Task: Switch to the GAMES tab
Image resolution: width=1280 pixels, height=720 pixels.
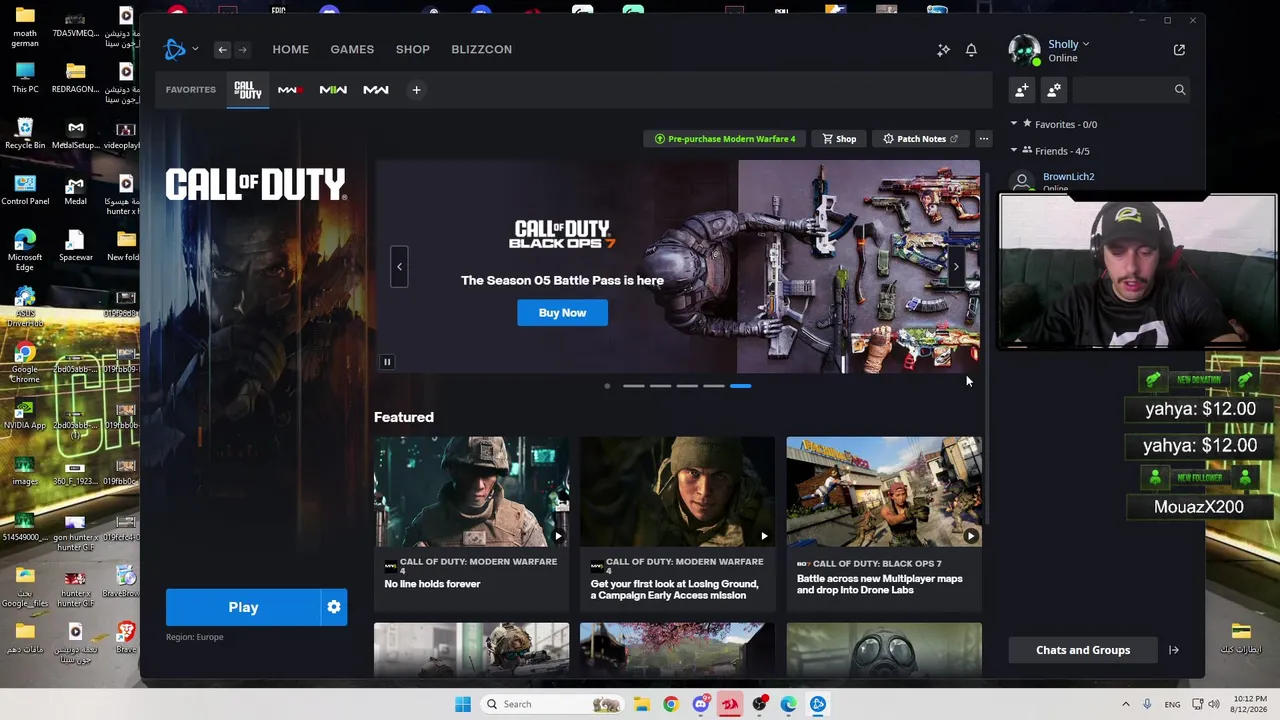Action: pos(352,49)
